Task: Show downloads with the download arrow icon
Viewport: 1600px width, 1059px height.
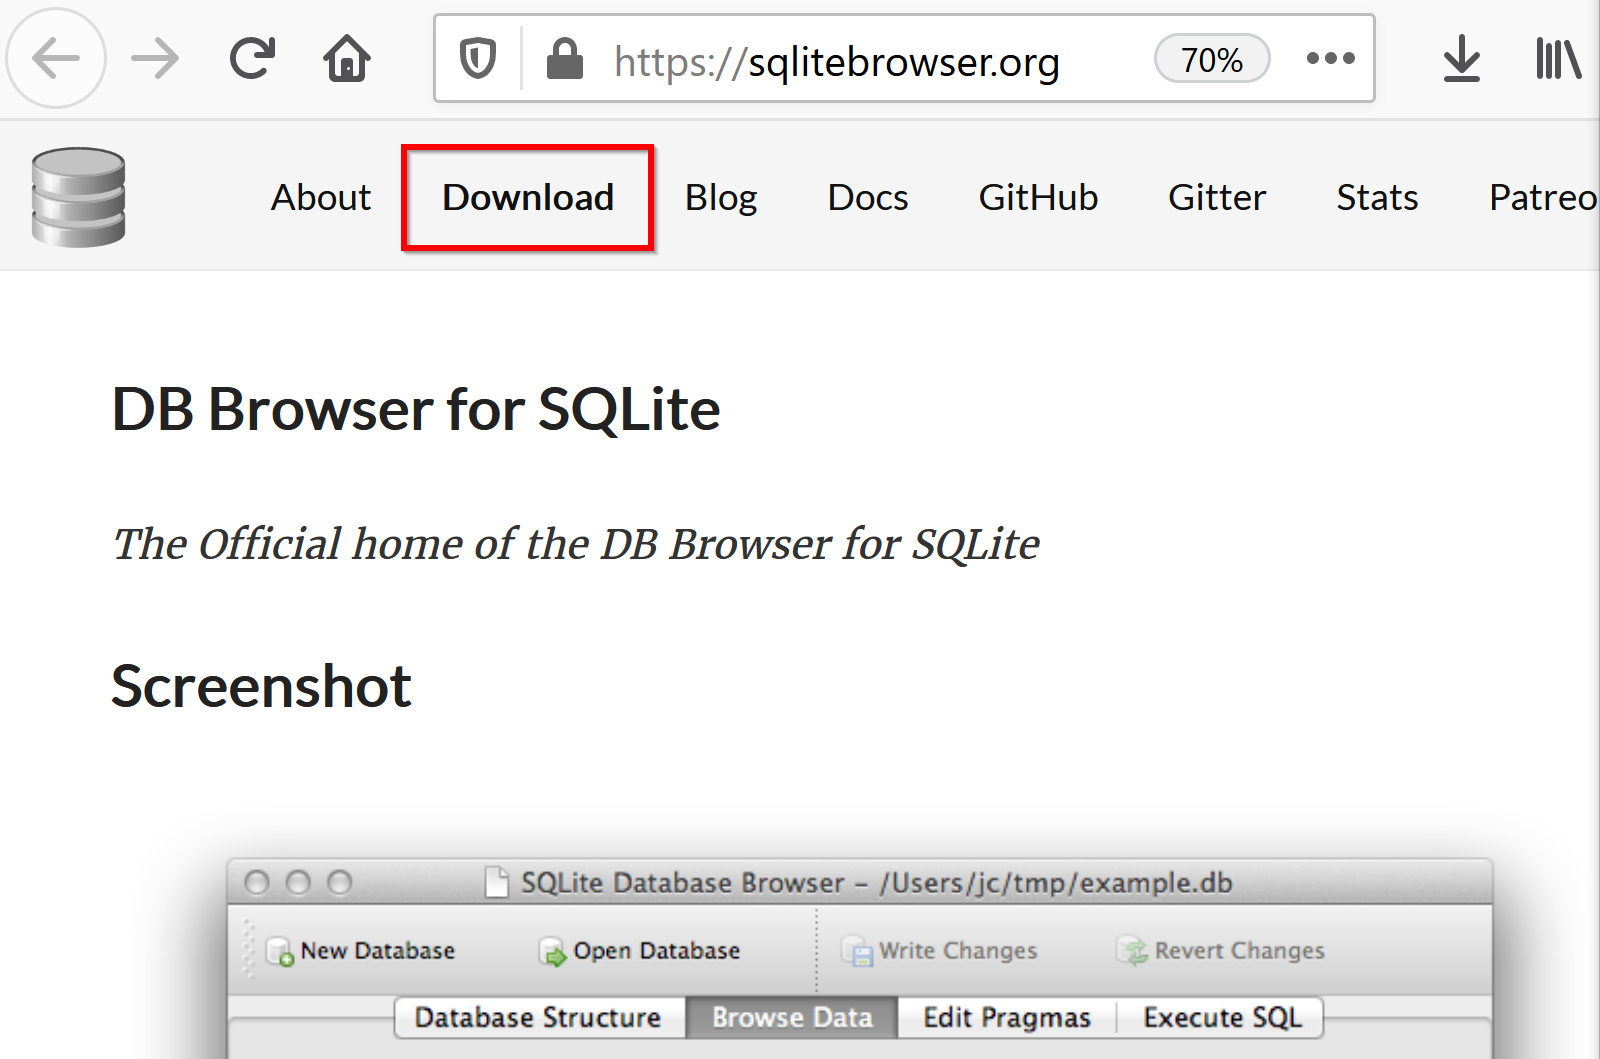Action: coord(1462,58)
